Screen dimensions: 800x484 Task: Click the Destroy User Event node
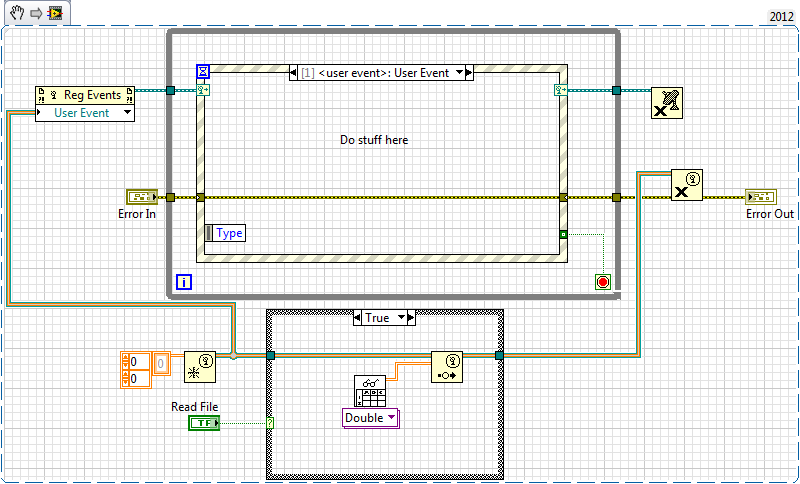coord(686,185)
